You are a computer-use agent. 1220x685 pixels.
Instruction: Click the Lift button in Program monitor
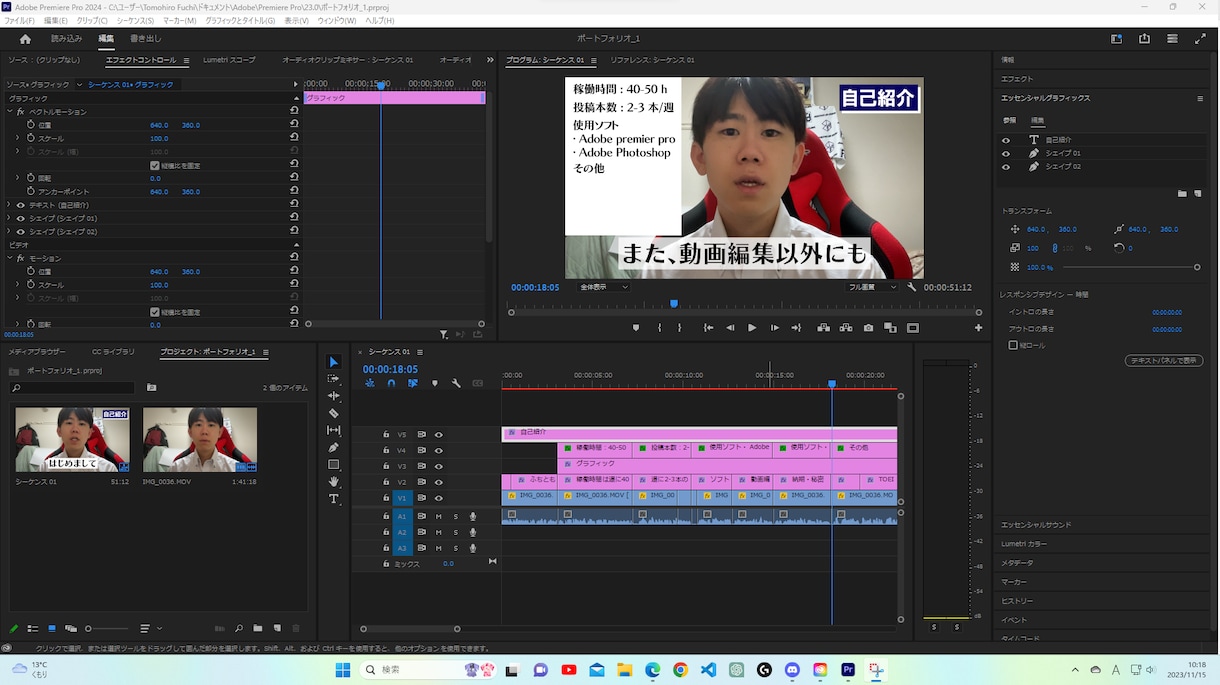pyautogui.click(x=824, y=328)
